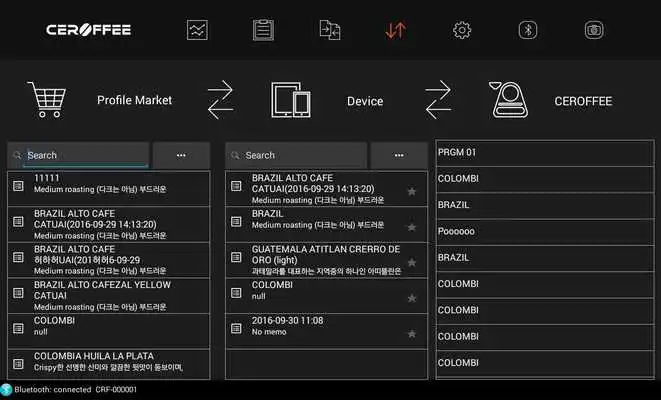The image size is (661, 400).
Task: Open the Bluetooth connection icon
Action: tap(528, 30)
